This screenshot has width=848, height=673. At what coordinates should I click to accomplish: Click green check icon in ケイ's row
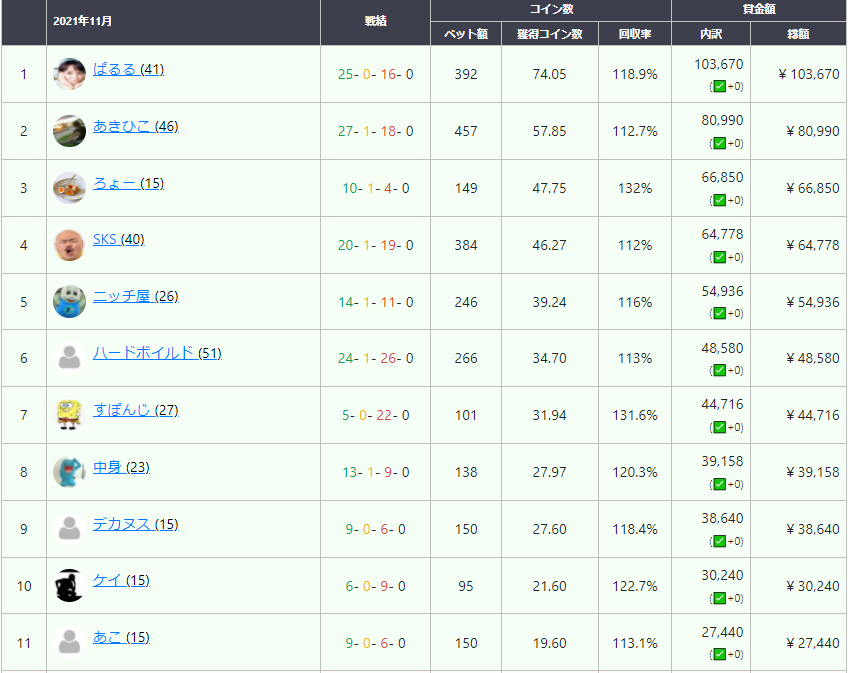click(719, 598)
